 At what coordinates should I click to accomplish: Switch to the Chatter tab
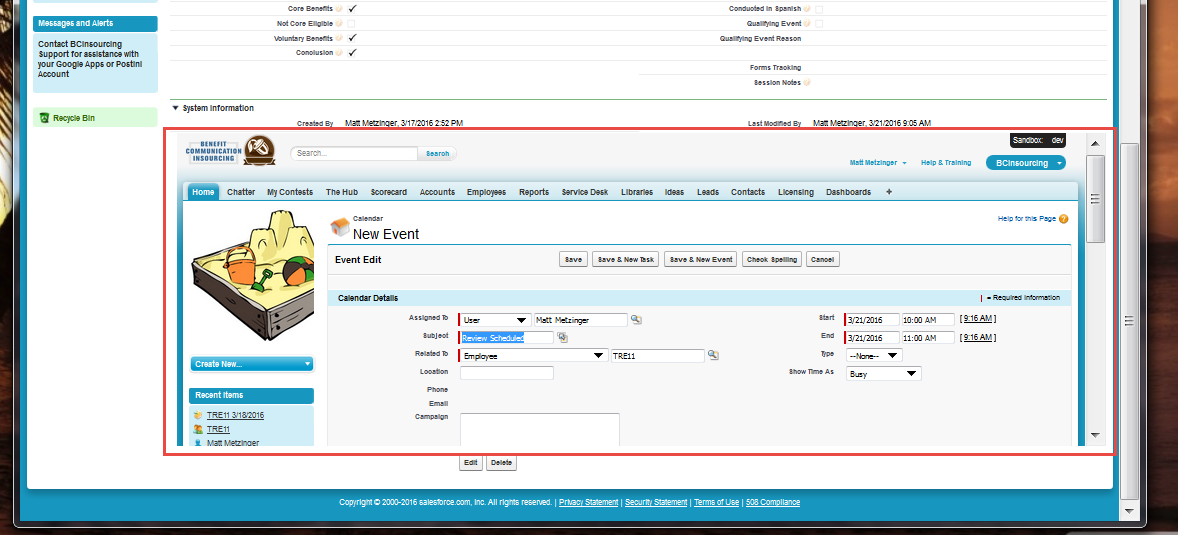click(x=241, y=192)
